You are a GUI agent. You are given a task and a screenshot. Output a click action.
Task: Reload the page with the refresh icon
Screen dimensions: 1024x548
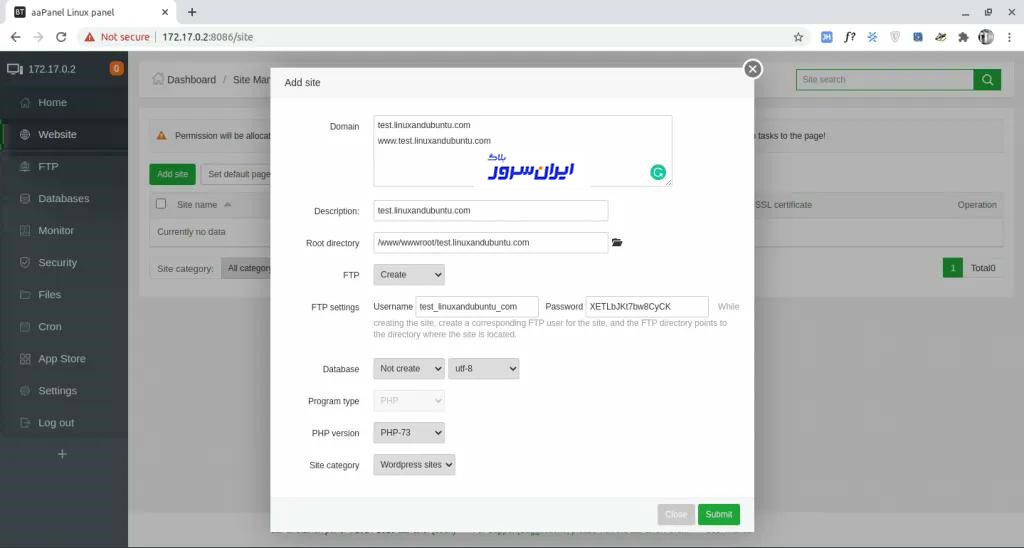[x=61, y=37]
